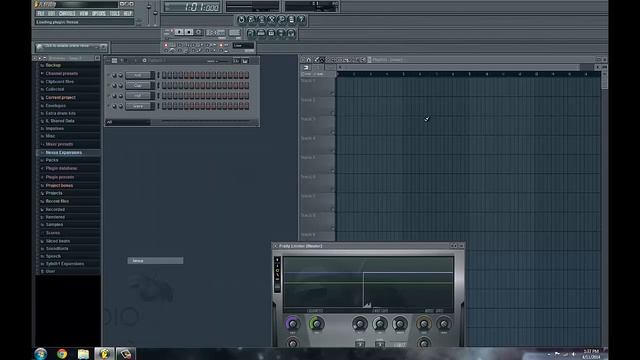Expand the Extra drum kits folder

coord(60,113)
